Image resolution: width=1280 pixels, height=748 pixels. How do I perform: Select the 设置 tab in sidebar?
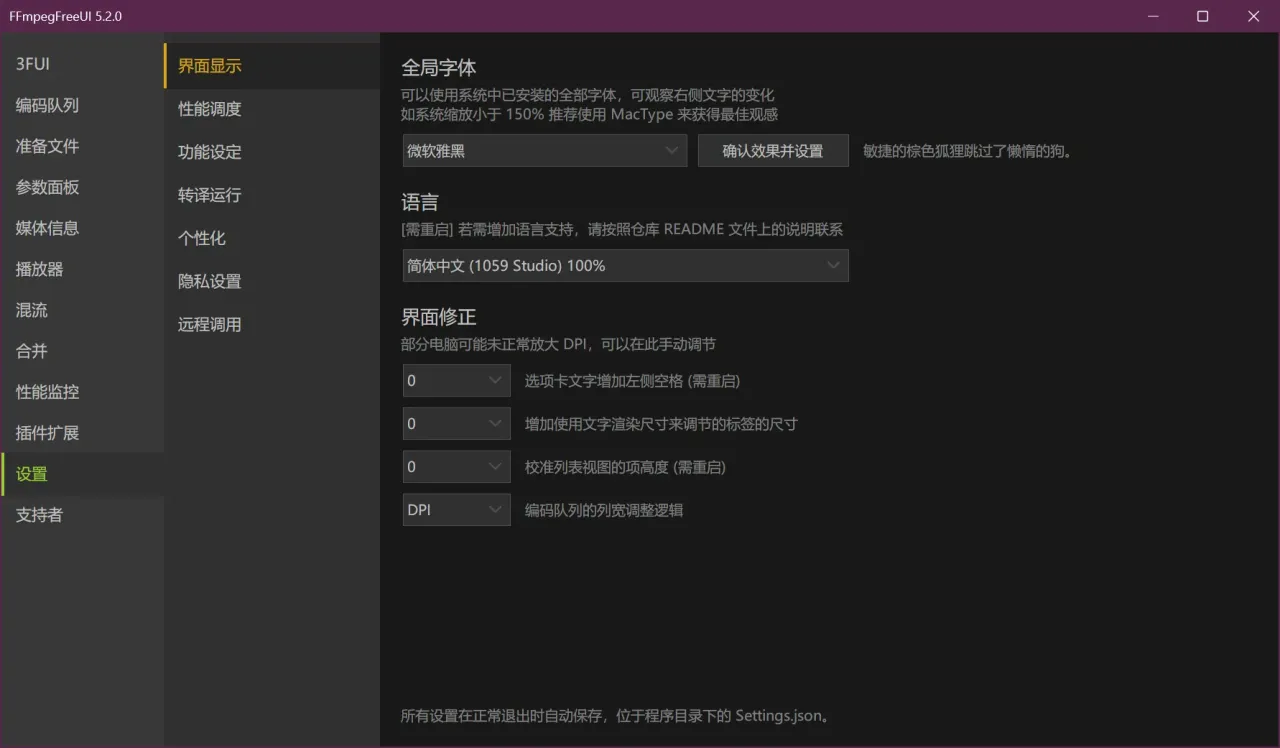pyautogui.click(x=82, y=474)
